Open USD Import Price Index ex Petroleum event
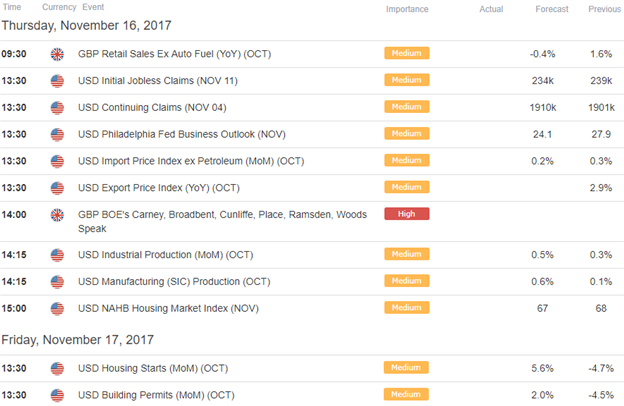 pos(191,161)
